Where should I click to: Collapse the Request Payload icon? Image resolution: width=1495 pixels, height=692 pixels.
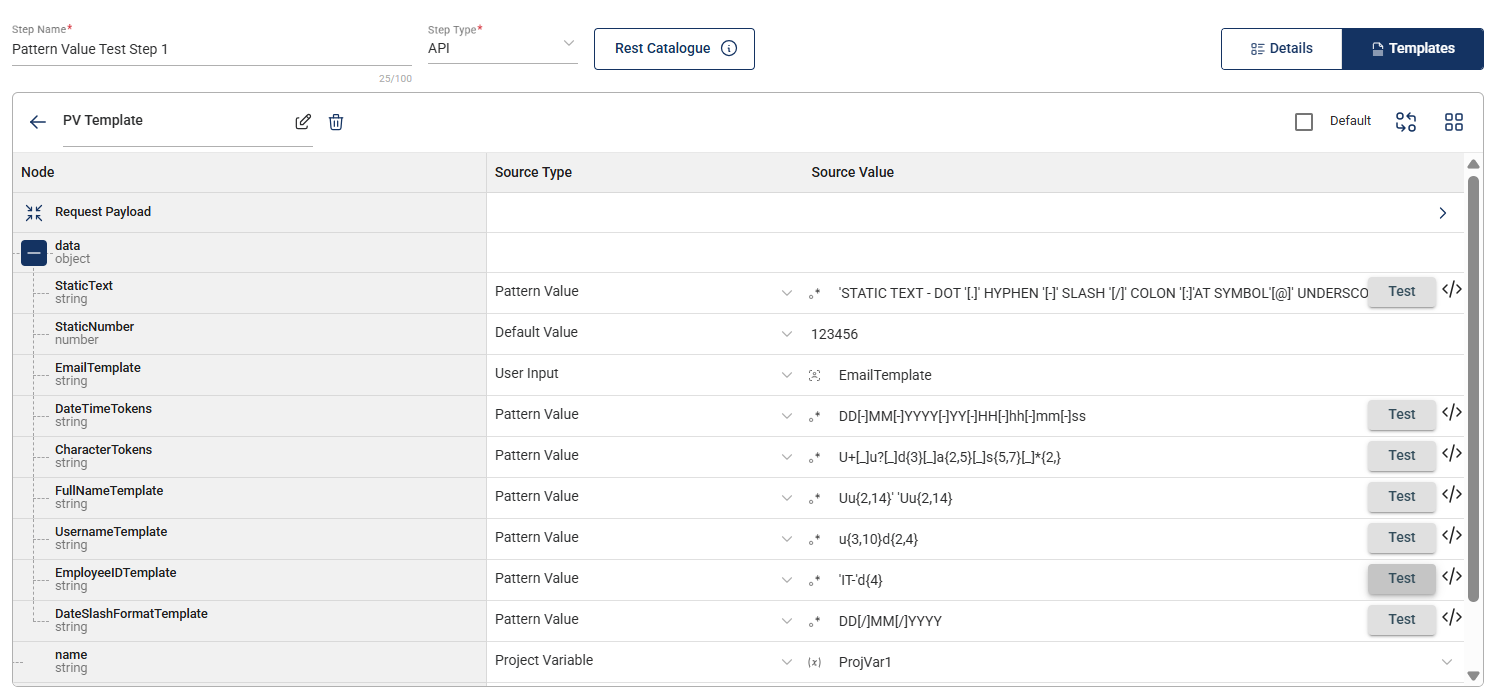(34, 212)
